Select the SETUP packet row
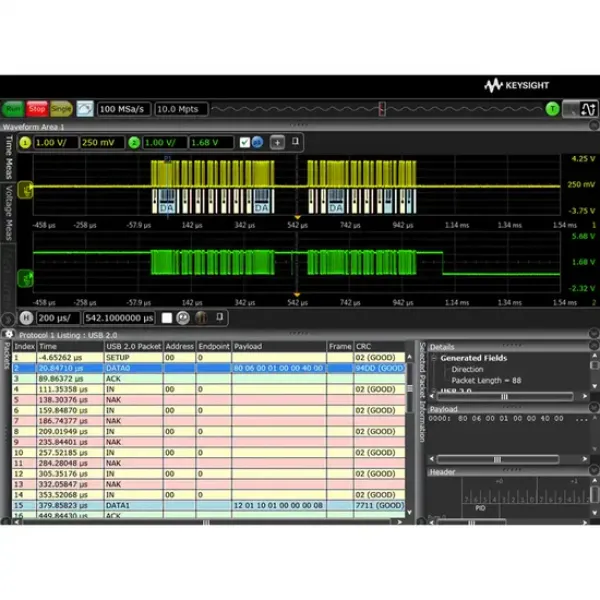600x600 pixels. click(x=209, y=357)
